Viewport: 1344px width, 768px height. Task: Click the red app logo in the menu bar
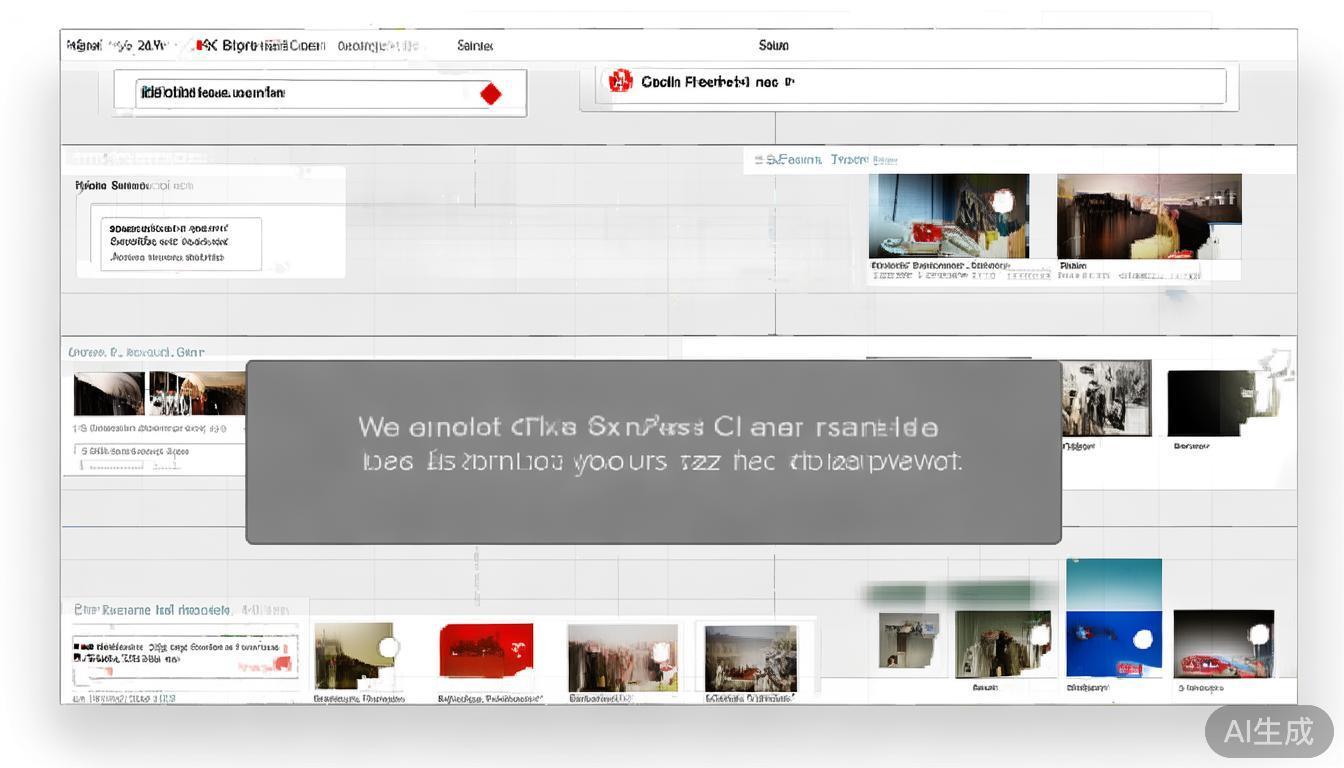pos(205,45)
